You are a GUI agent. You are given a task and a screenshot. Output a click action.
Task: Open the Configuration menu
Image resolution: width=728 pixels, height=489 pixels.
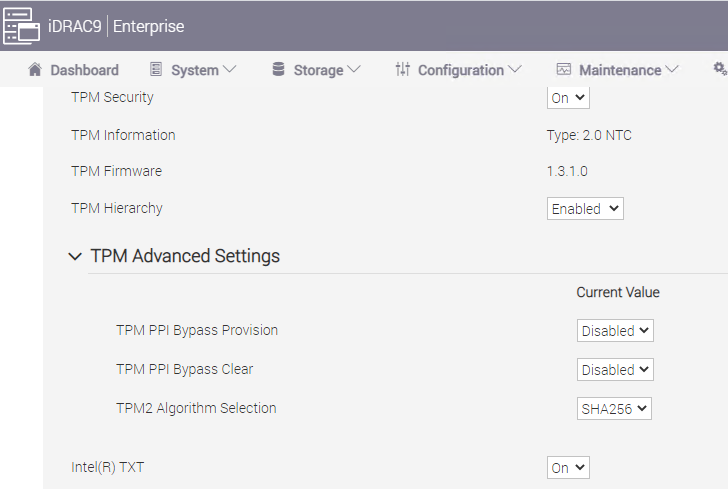459,70
